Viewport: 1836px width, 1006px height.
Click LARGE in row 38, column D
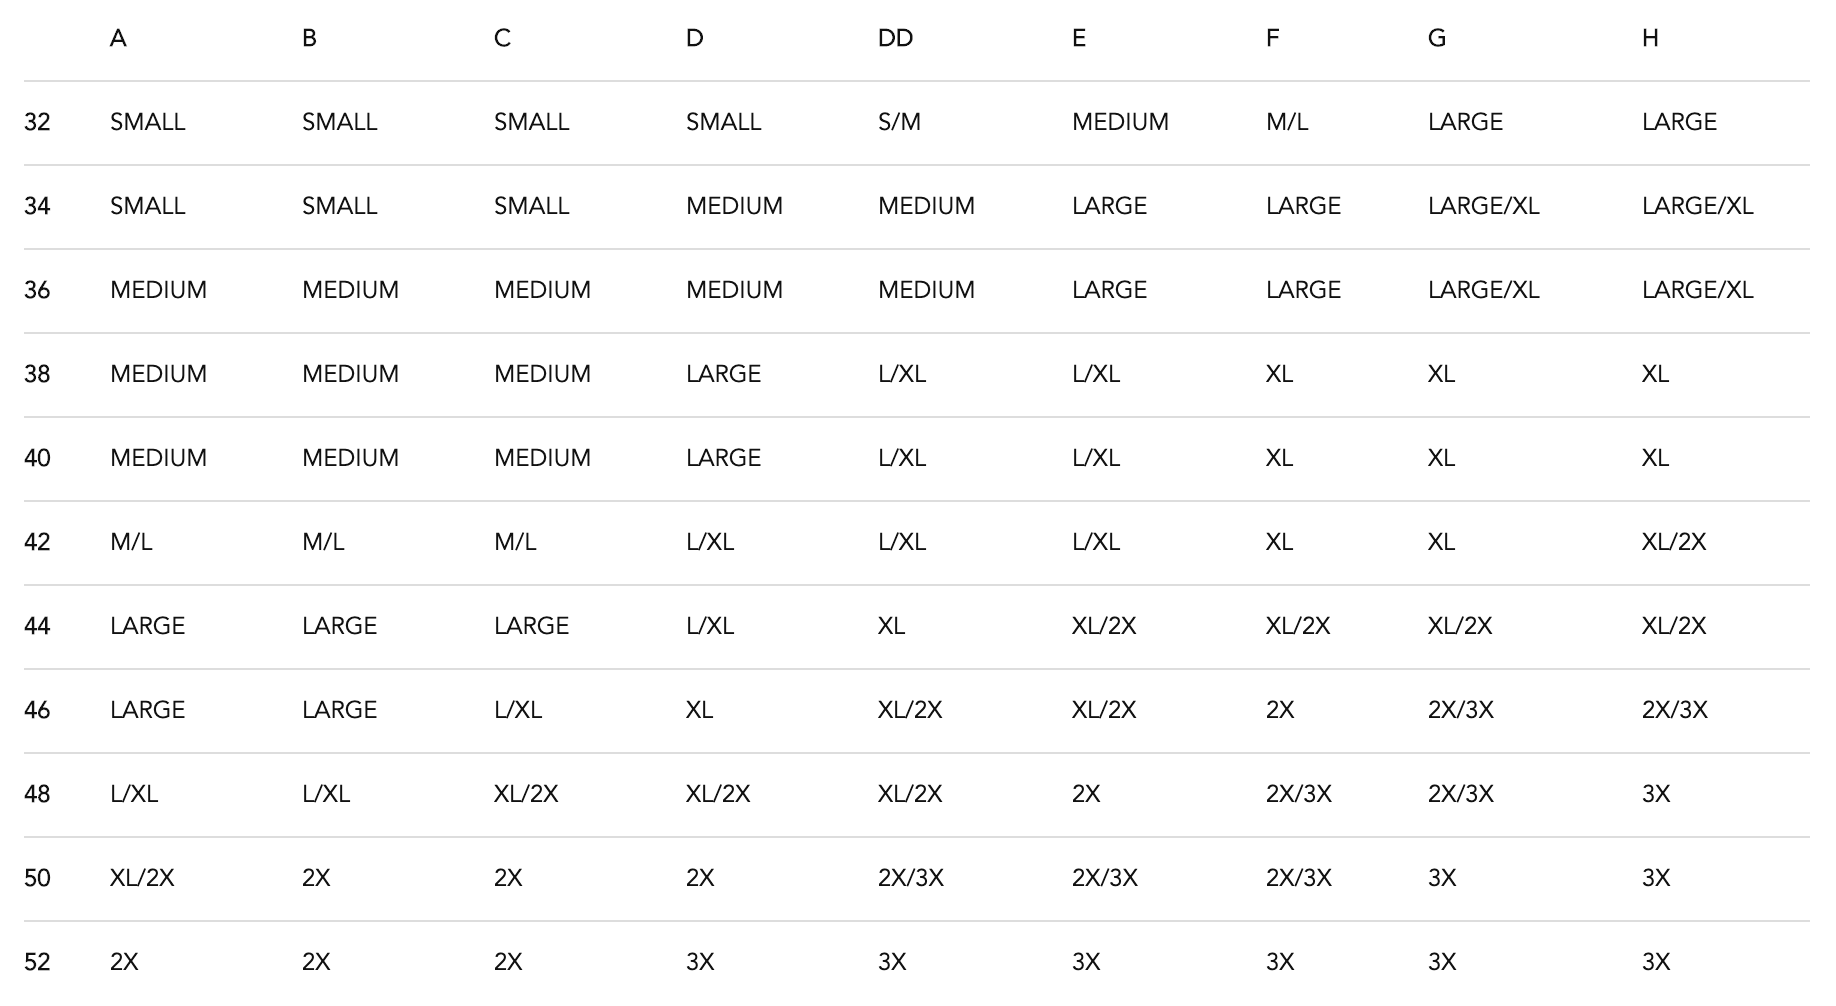[723, 374]
